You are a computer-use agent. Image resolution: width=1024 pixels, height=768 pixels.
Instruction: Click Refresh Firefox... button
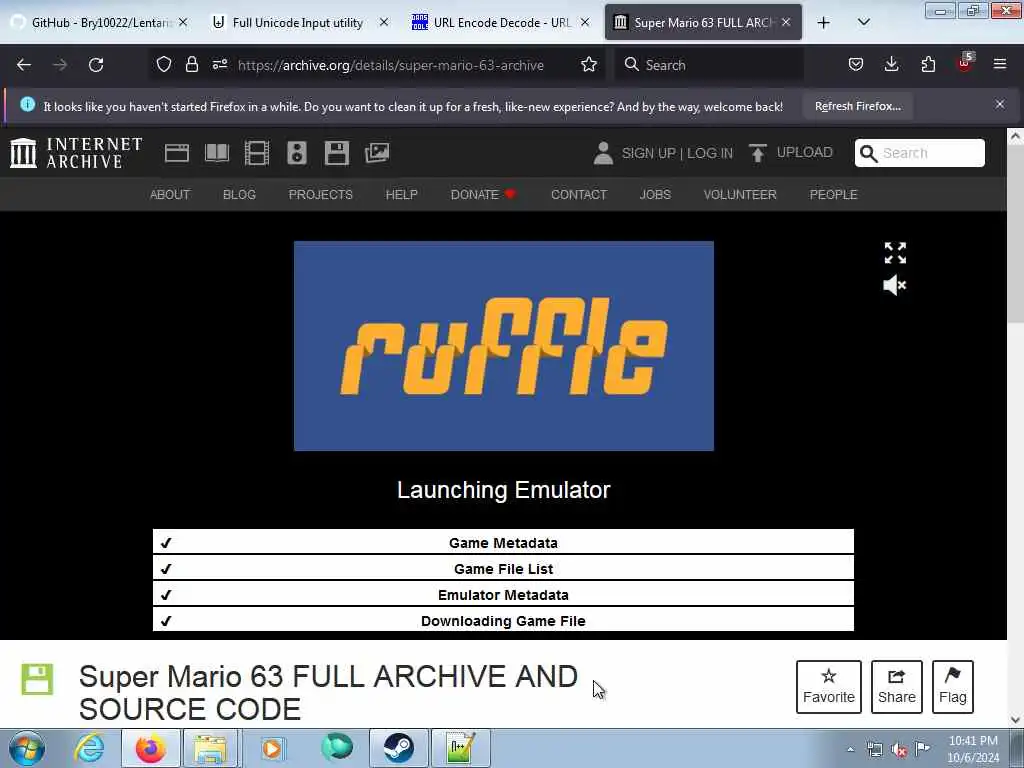(x=858, y=106)
